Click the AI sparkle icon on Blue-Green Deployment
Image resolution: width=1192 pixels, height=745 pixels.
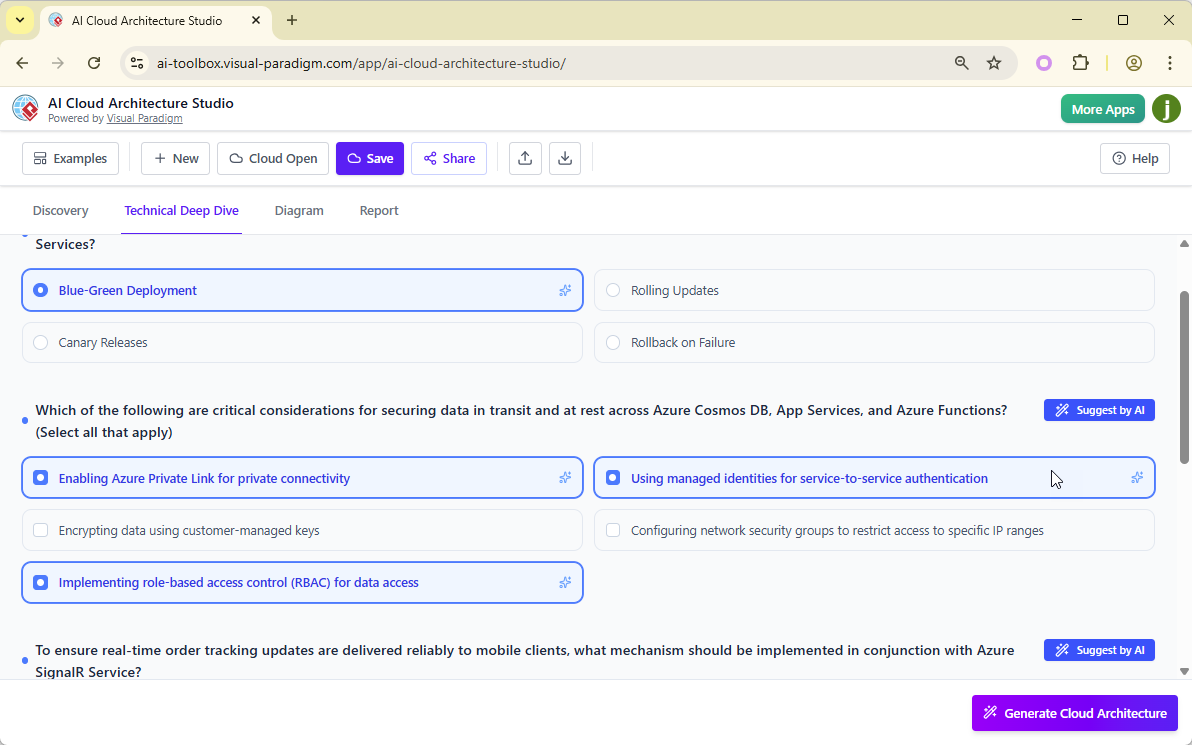click(565, 290)
